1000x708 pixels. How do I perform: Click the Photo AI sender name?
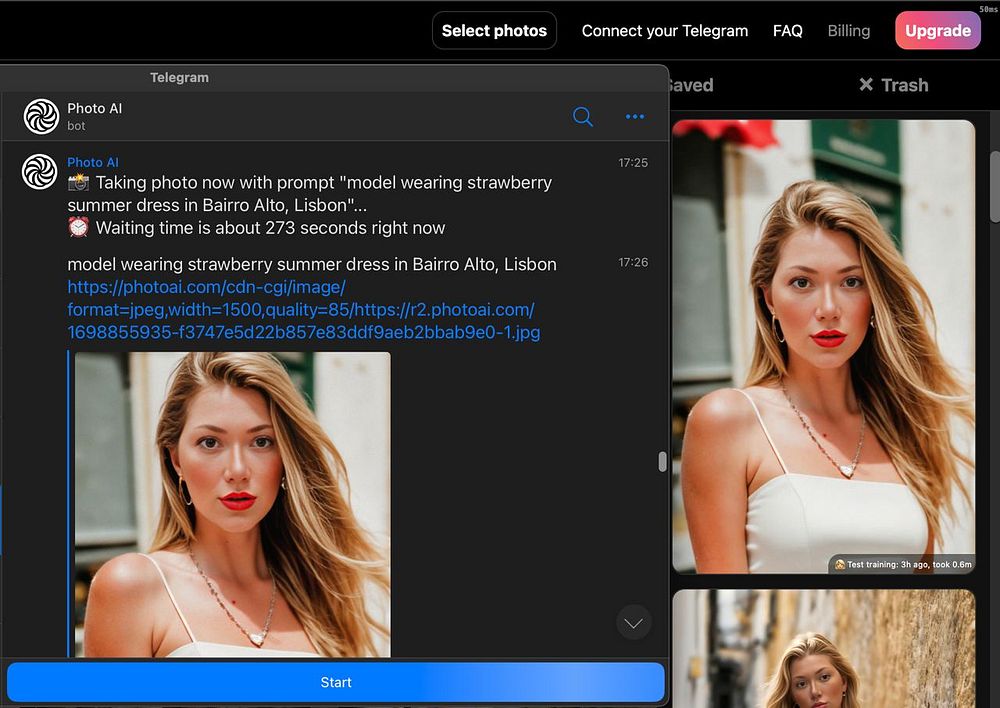[93, 162]
